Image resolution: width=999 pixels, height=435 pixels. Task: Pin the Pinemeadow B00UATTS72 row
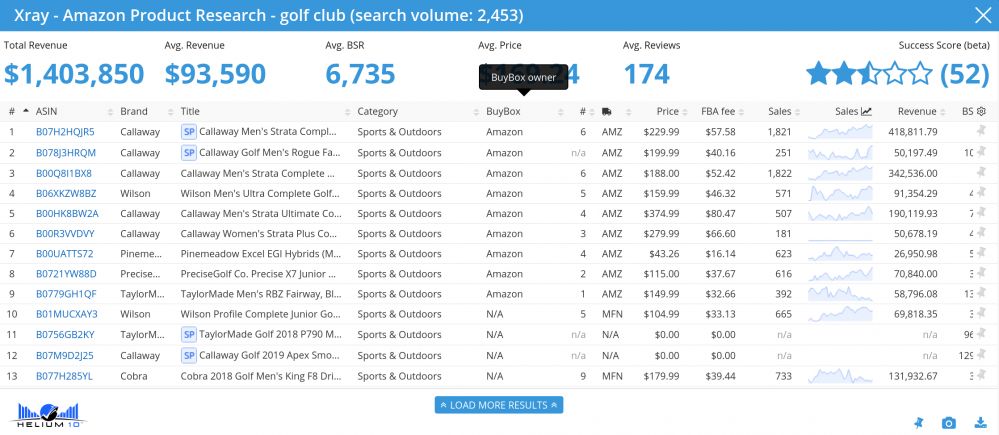981,253
